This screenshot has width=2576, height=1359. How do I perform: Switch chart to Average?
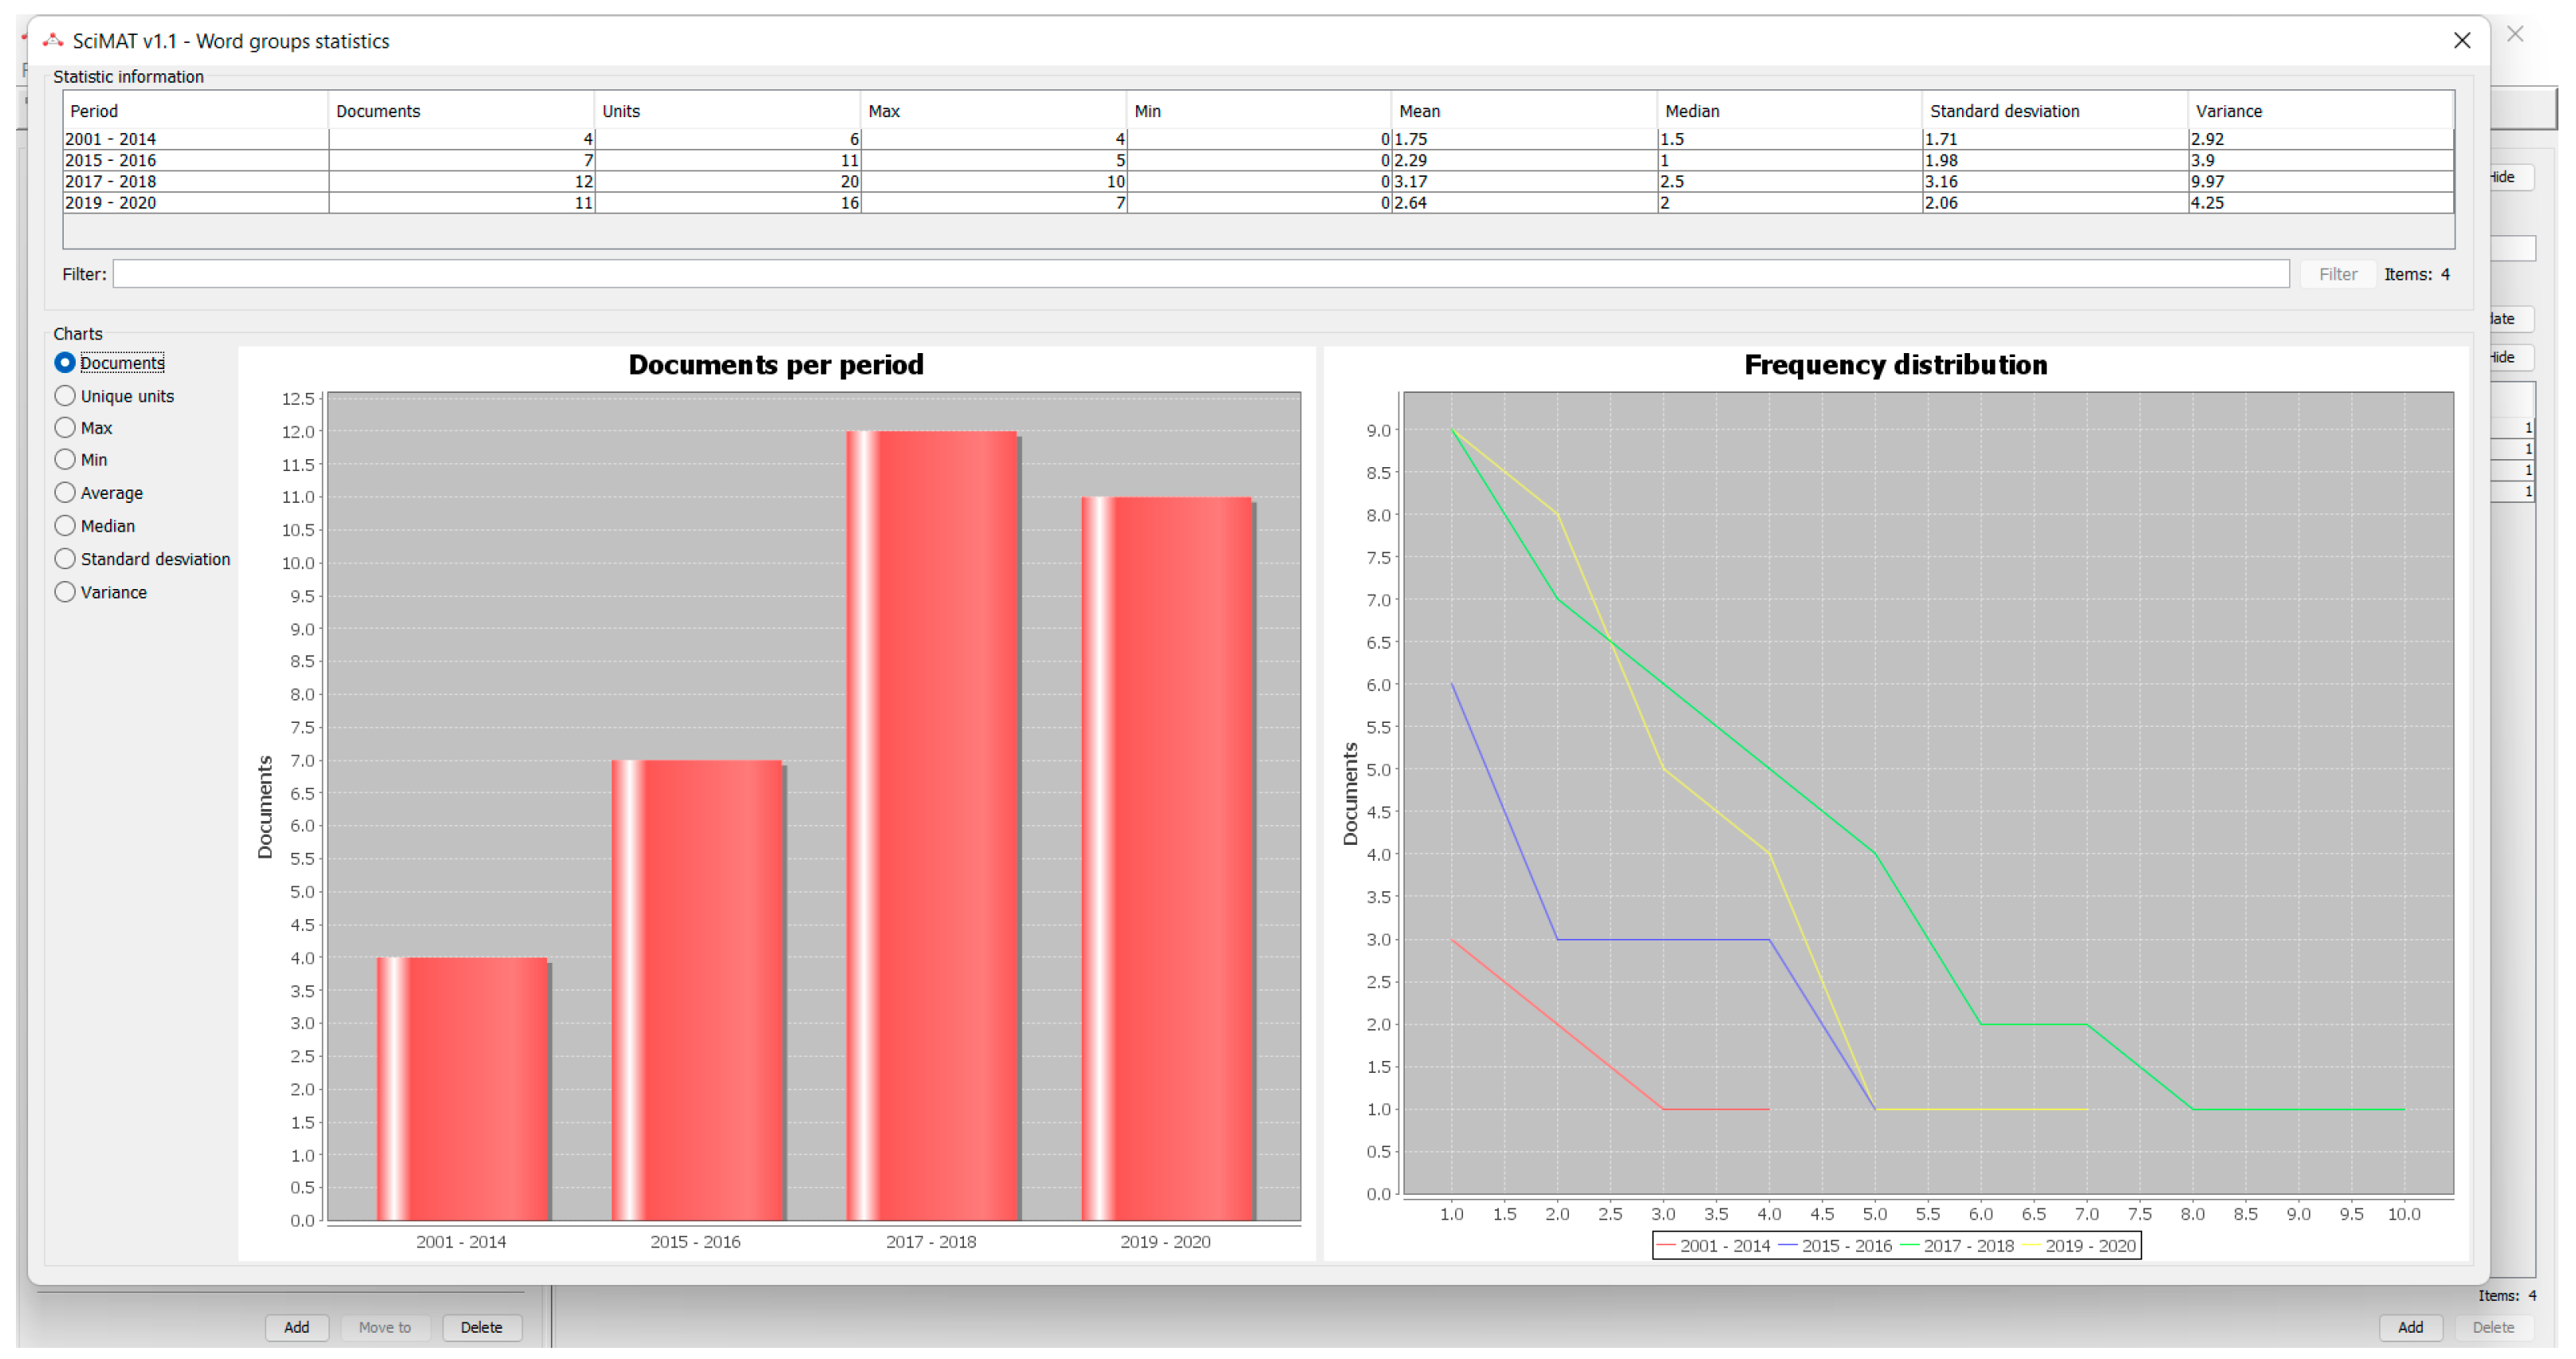tap(65, 493)
